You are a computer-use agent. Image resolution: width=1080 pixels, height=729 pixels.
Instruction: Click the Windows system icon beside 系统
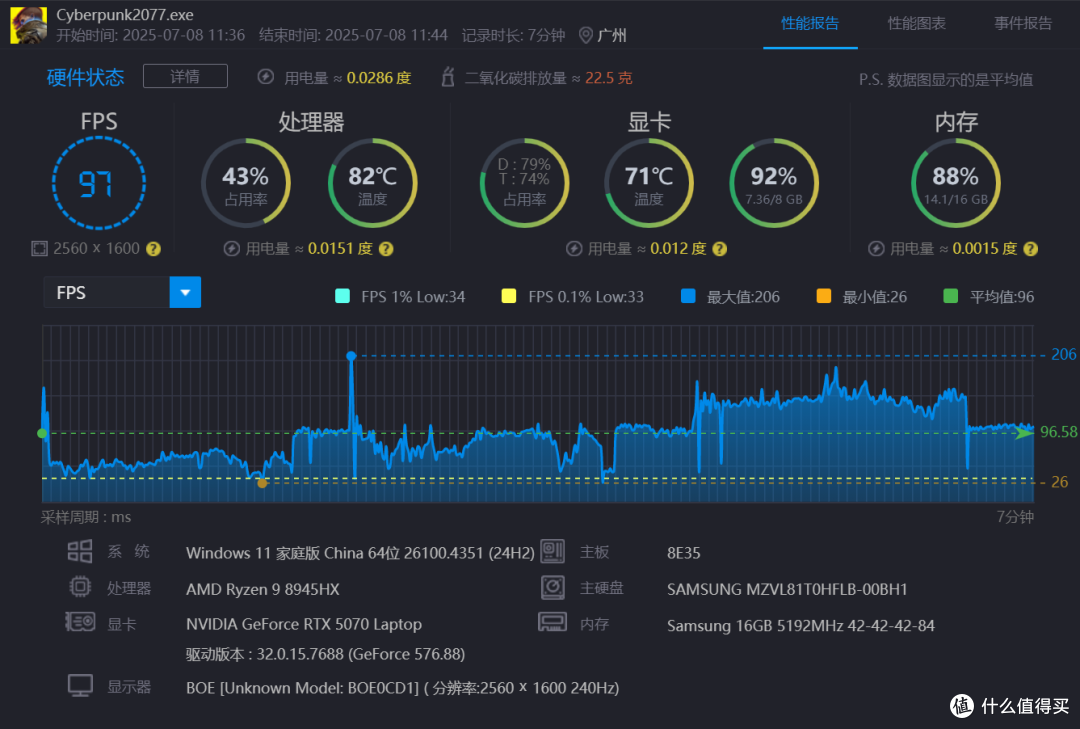tap(80, 551)
